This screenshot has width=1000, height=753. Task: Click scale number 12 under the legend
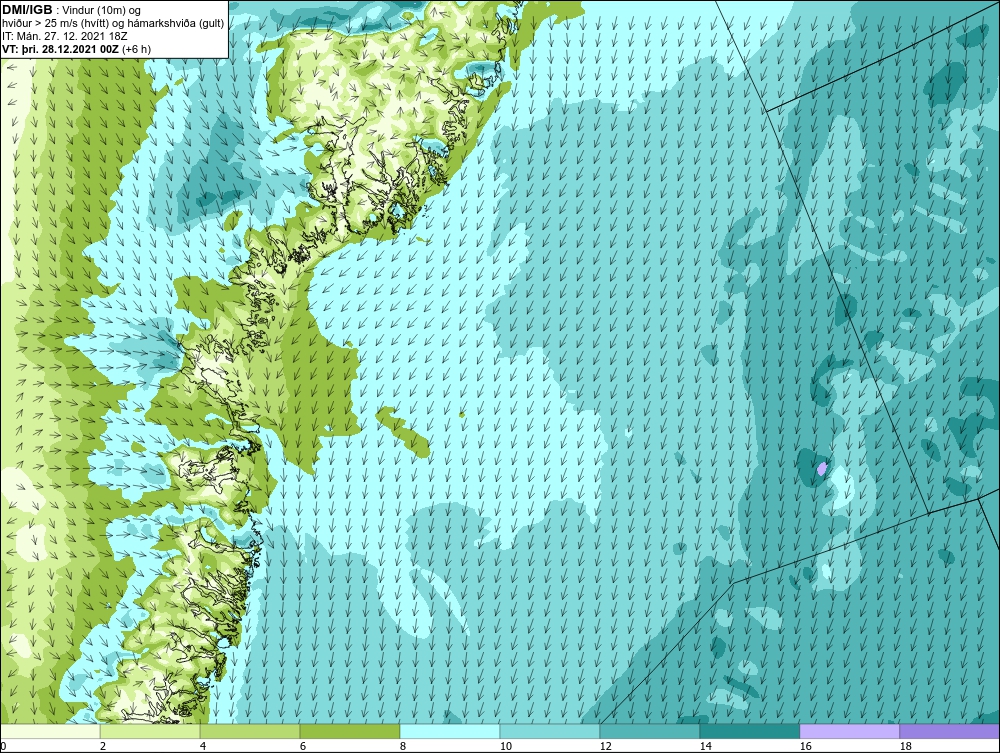[605, 746]
